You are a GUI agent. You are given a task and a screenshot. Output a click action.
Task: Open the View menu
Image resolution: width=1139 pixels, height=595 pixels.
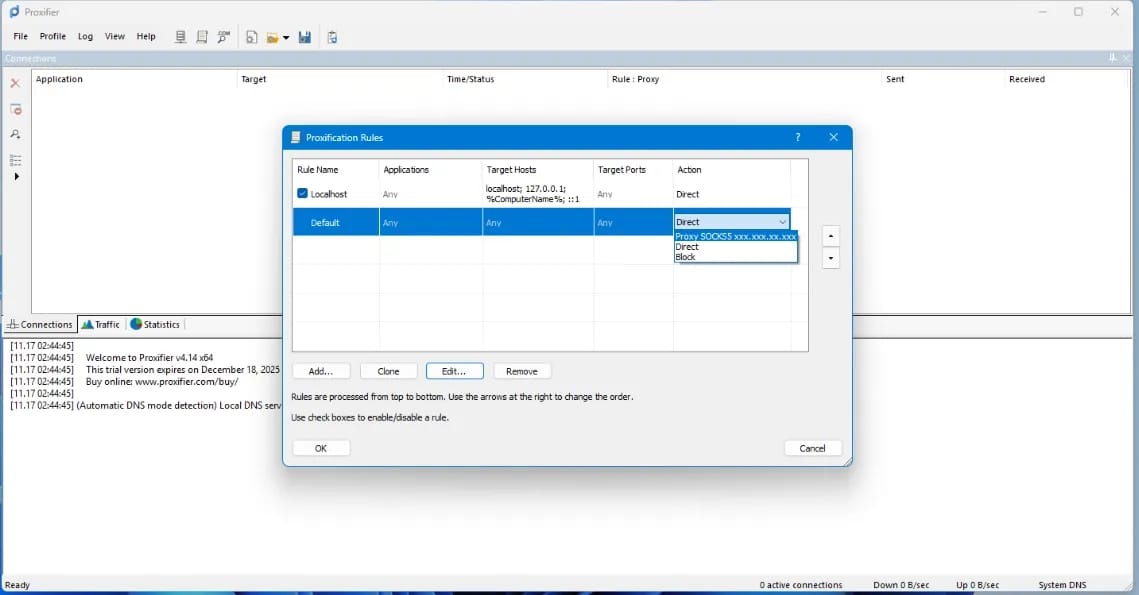[115, 36]
